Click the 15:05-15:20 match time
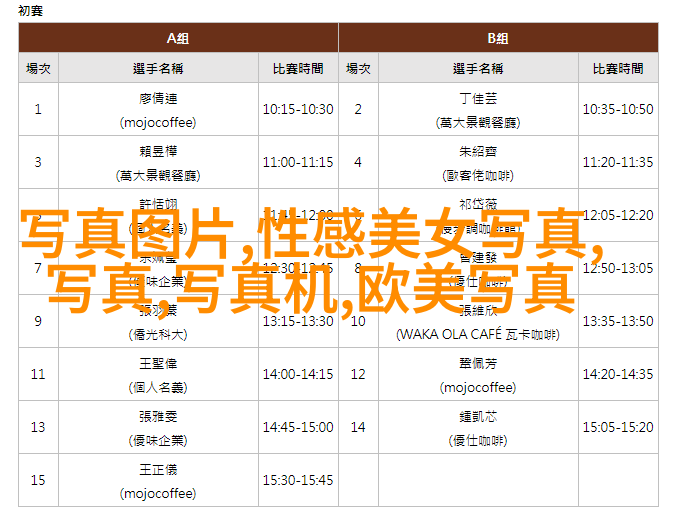Image resolution: width=694 pixels, height=509 pixels. pyautogui.click(x=618, y=427)
